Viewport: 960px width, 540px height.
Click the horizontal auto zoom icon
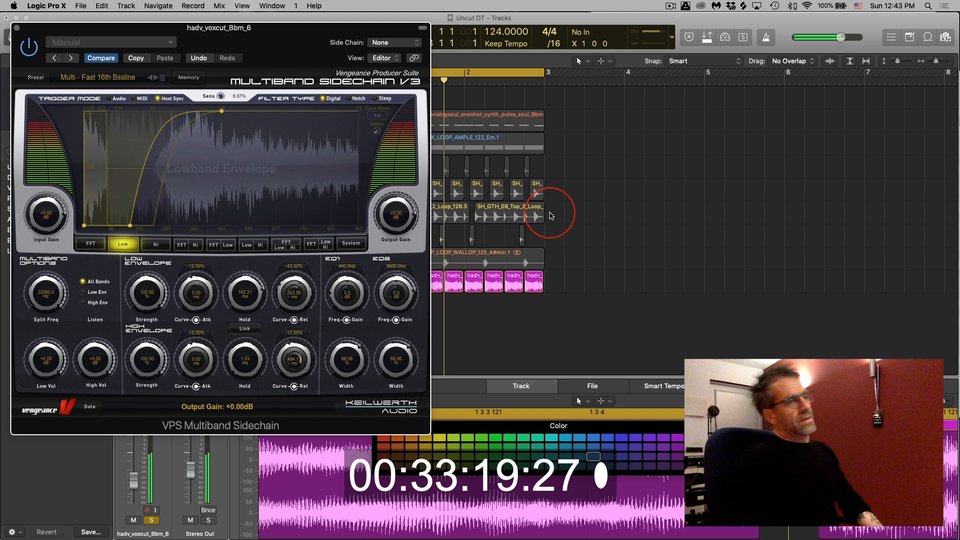tap(866, 61)
